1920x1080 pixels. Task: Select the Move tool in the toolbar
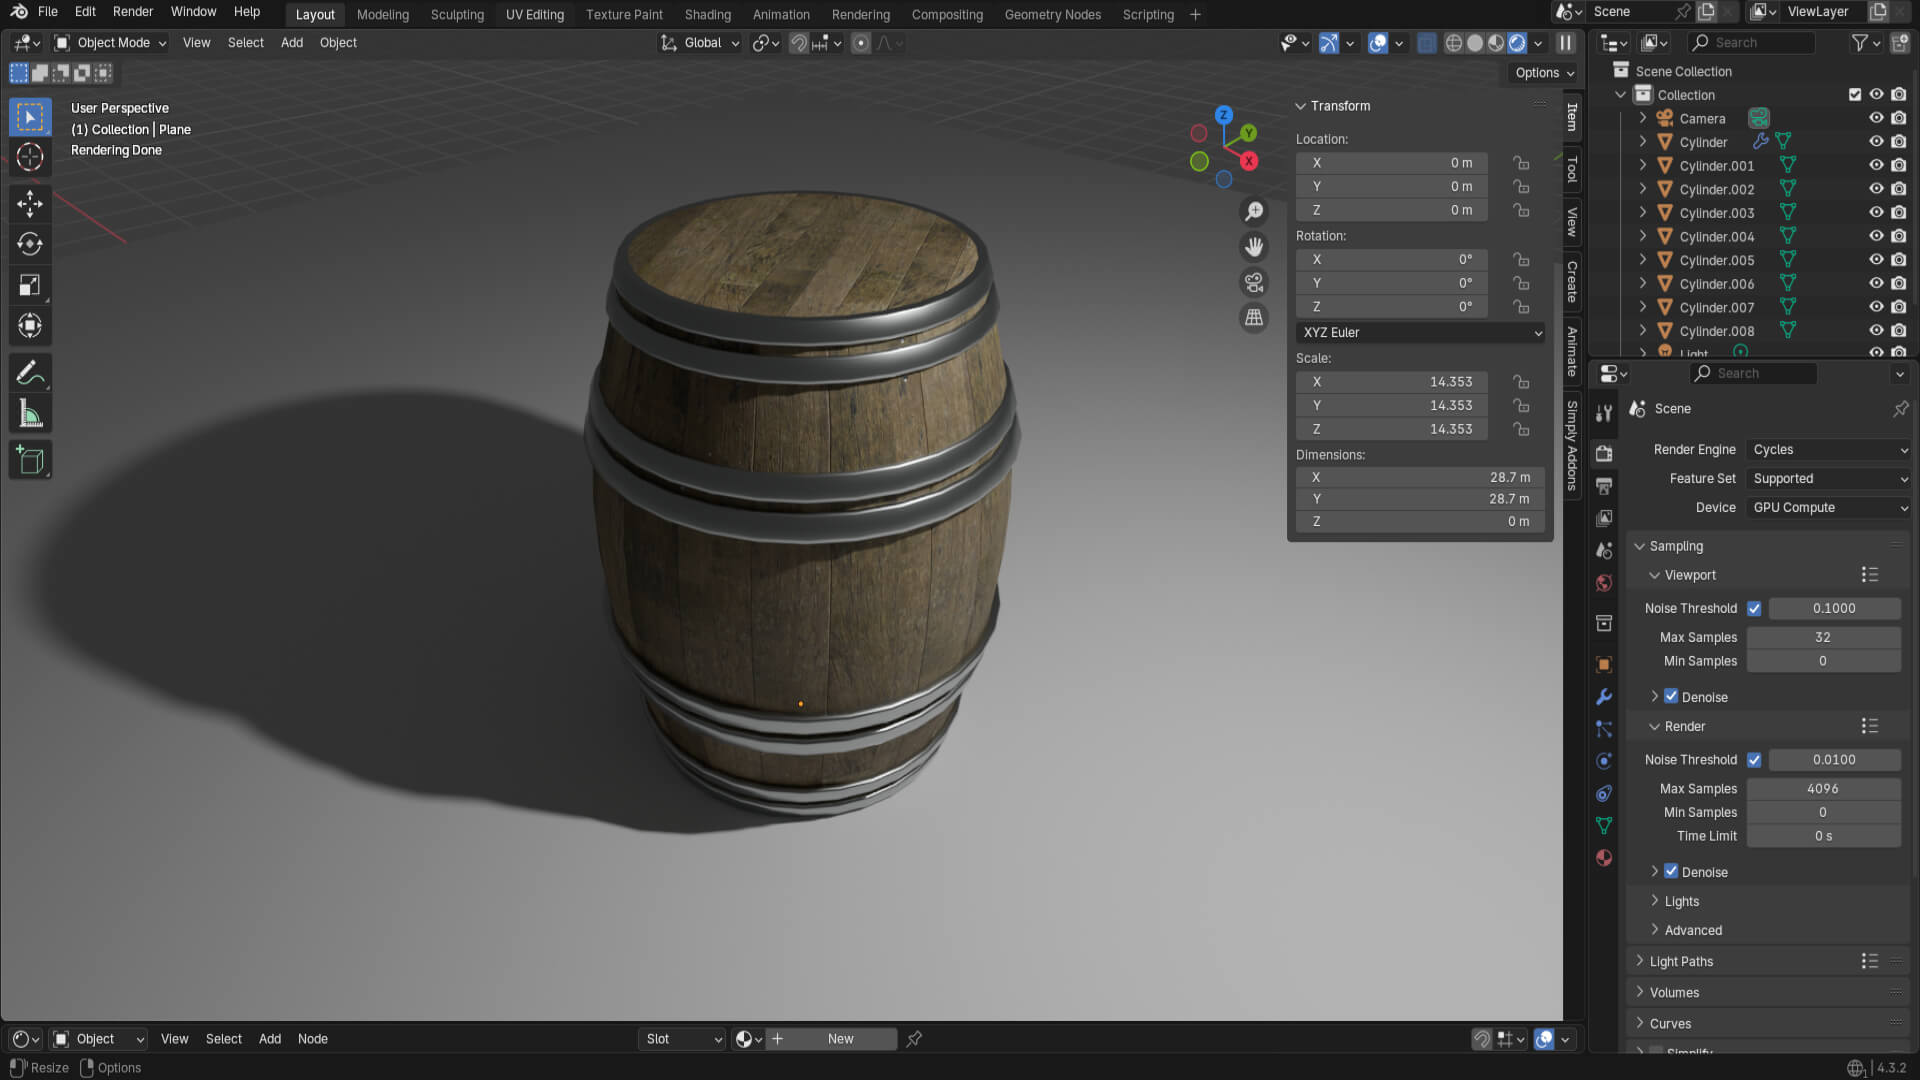30,203
